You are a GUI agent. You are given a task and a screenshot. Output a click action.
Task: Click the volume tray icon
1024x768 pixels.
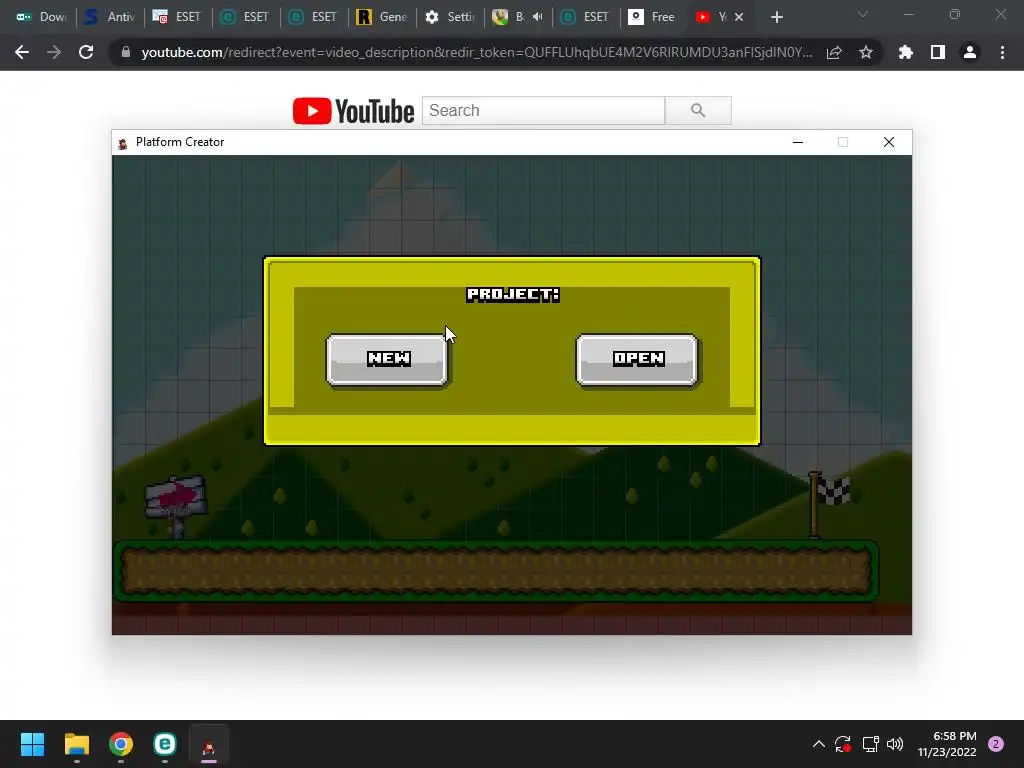point(895,744)
